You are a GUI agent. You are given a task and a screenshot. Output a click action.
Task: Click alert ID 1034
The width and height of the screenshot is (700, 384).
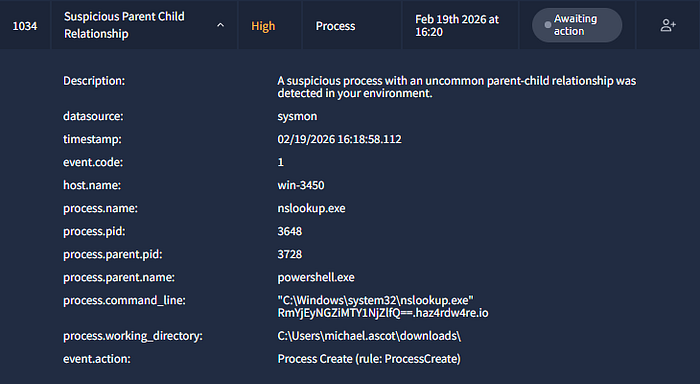pos(25,26)
